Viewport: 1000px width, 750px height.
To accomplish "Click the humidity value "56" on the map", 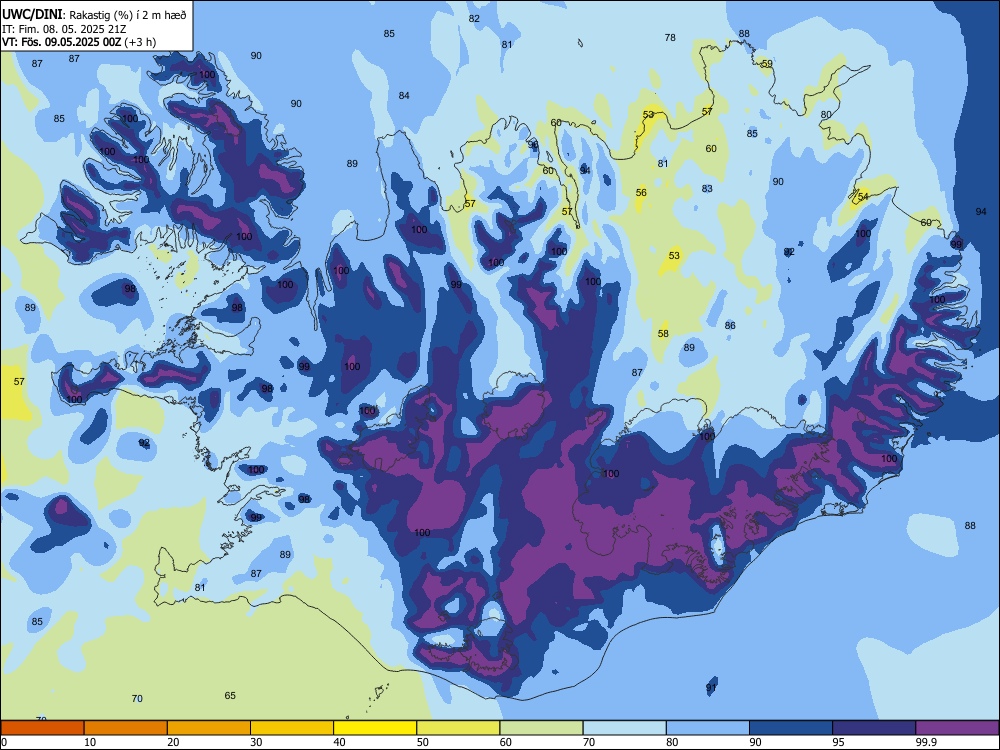I will pos(641,193).
